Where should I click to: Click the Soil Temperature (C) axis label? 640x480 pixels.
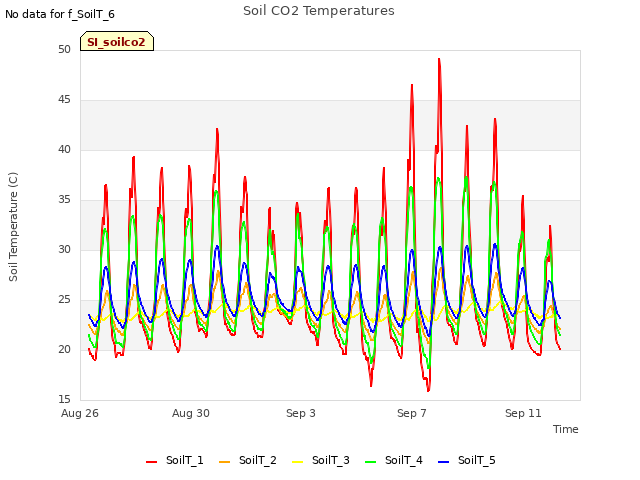tap(13, 227)
